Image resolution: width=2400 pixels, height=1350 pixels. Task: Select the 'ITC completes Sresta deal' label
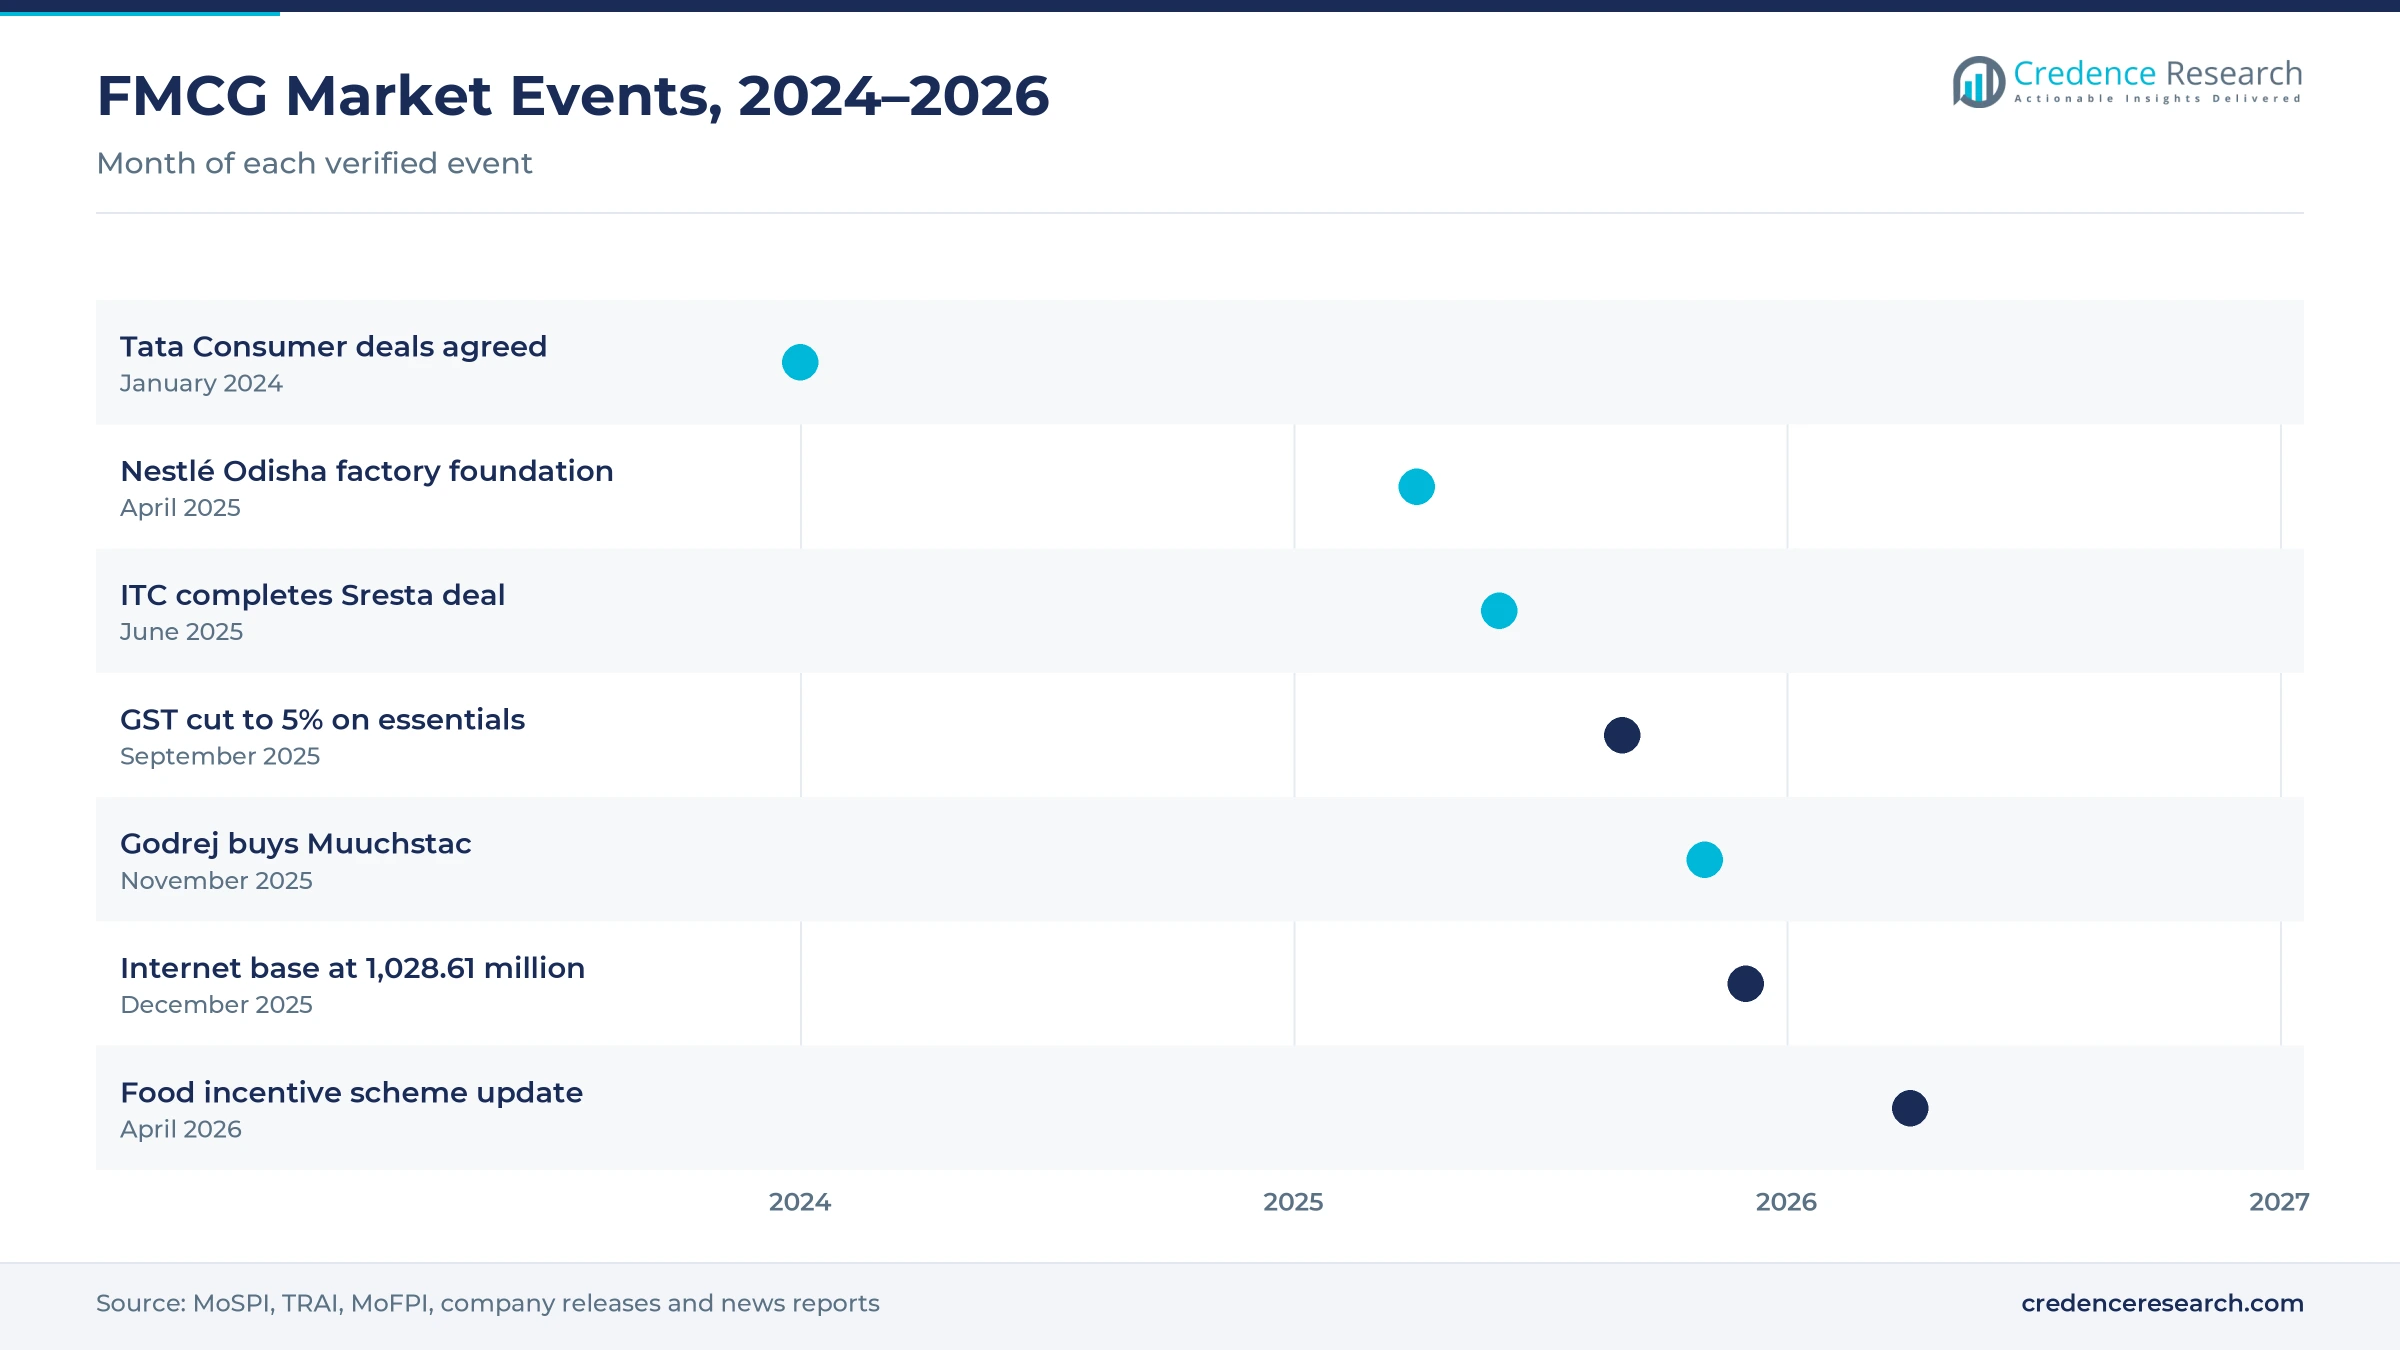tap(312, 595)
